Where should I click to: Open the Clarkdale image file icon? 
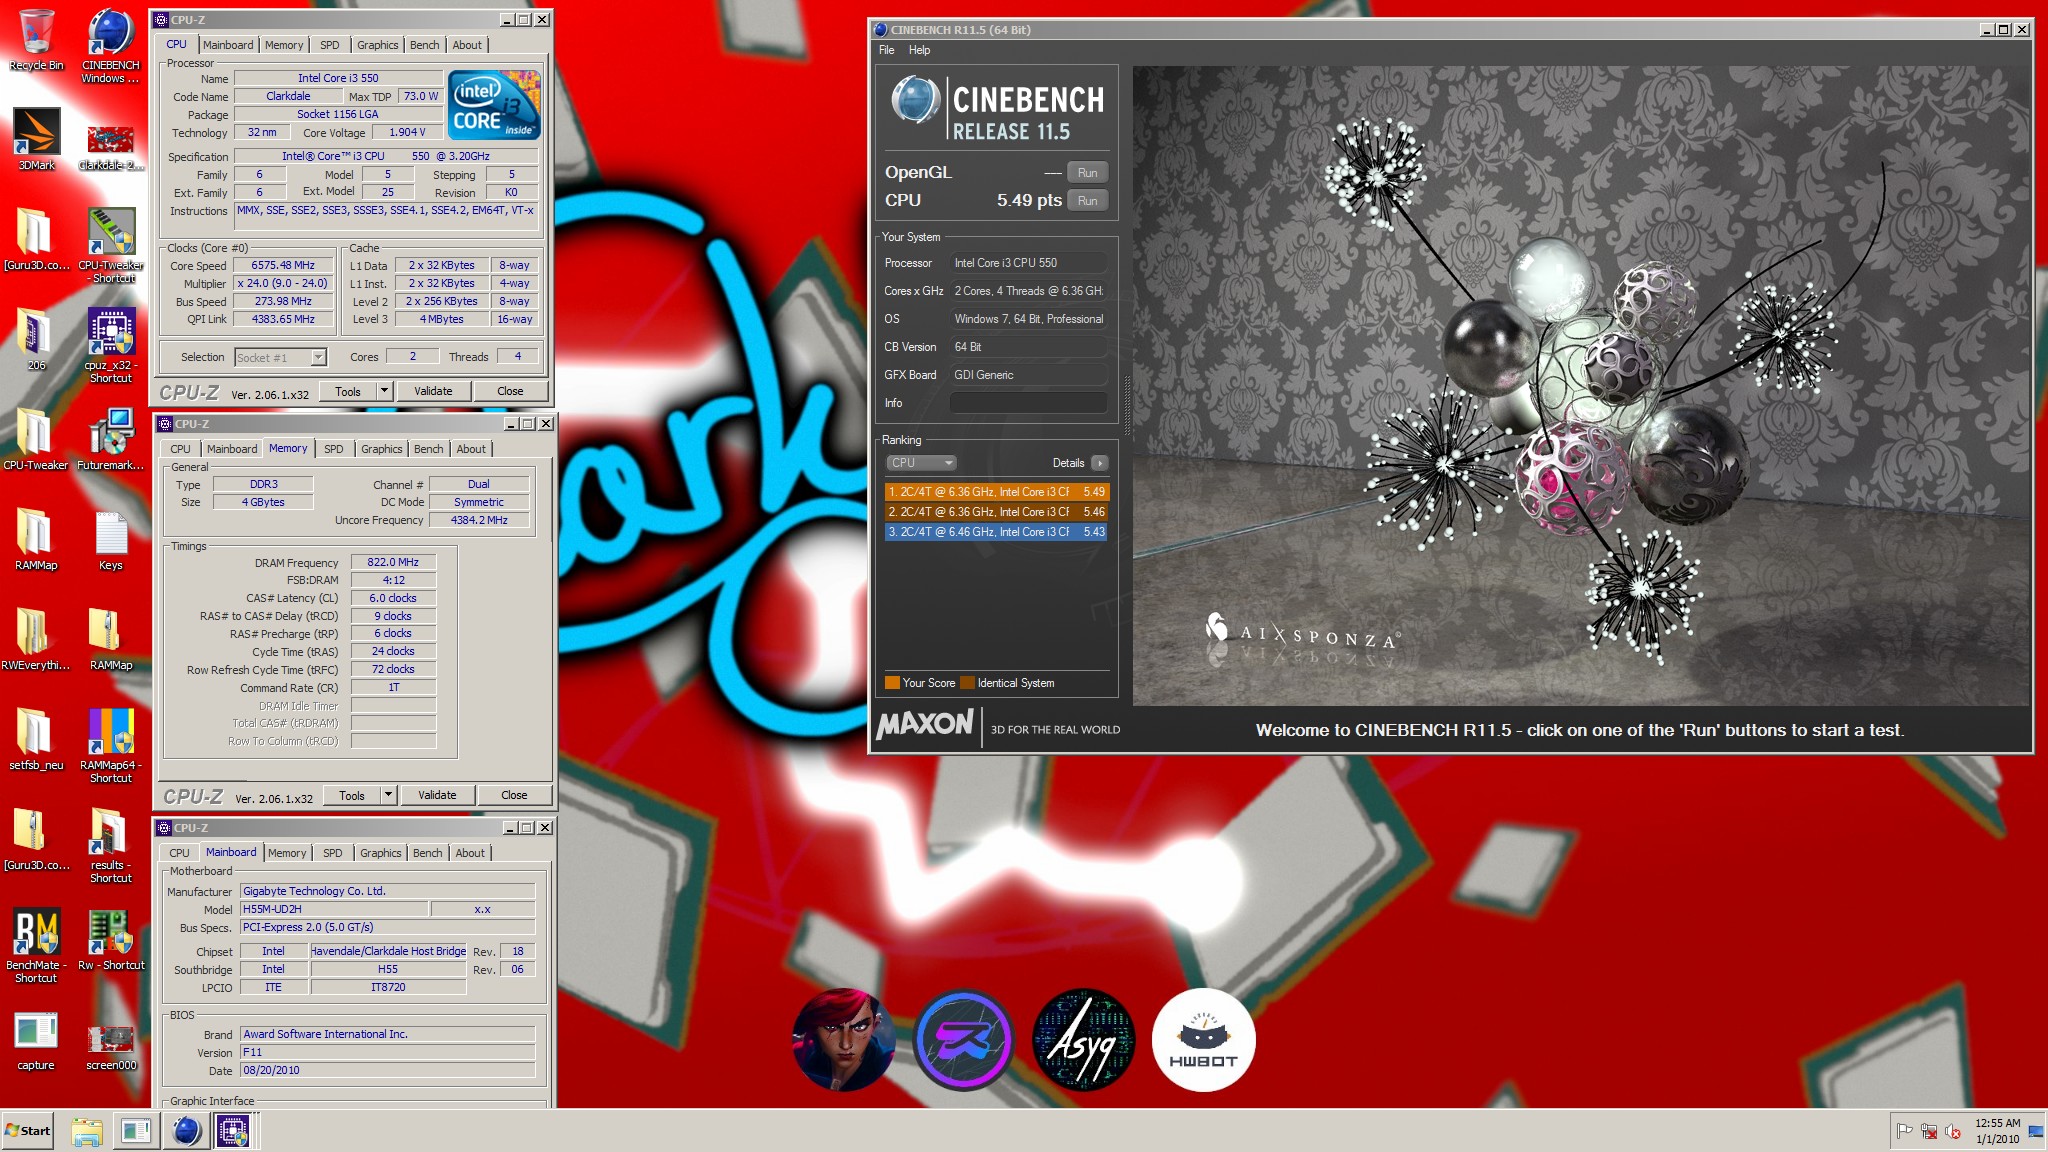pos(110,145)
